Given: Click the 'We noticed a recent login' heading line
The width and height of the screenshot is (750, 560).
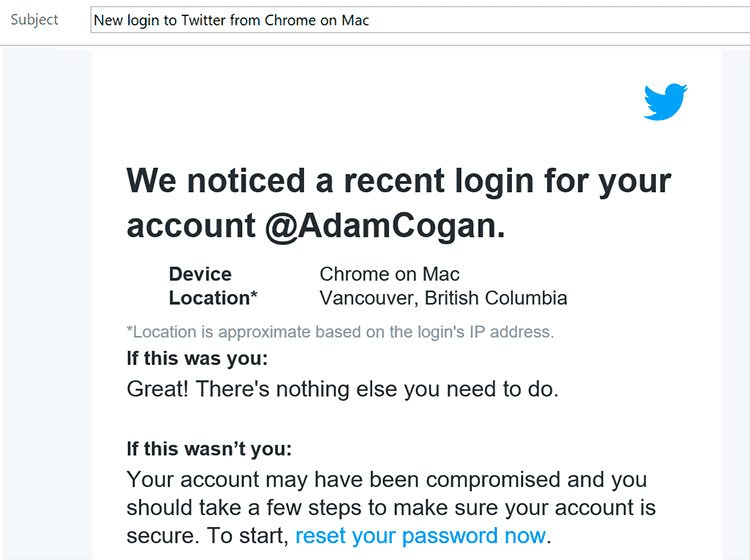Looking at the screenshot, I should (399, 181).
